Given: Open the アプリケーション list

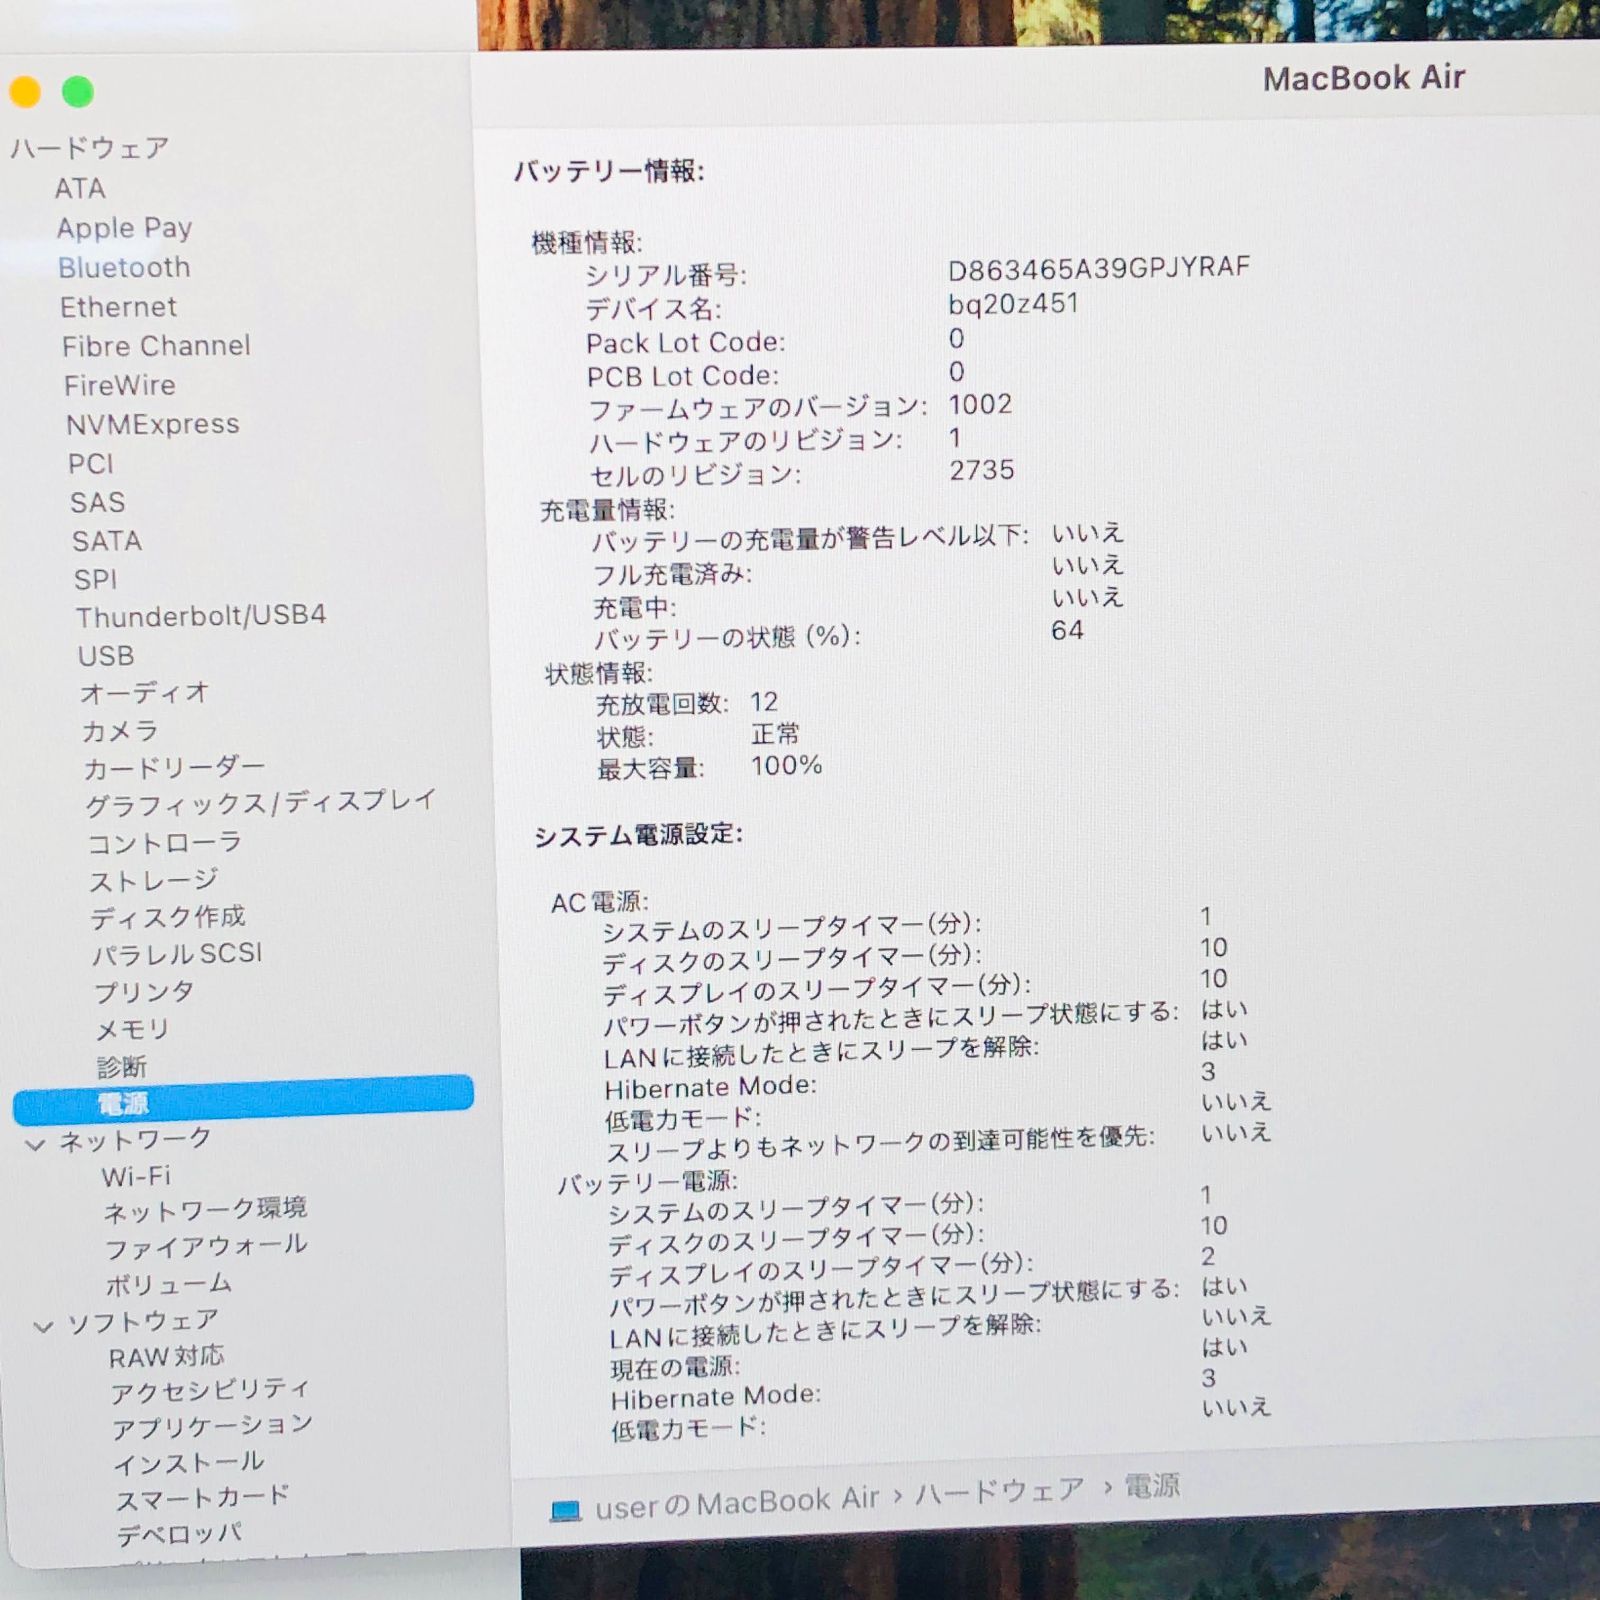Looking at the screenshot, I should click(x=212, y=1426).
